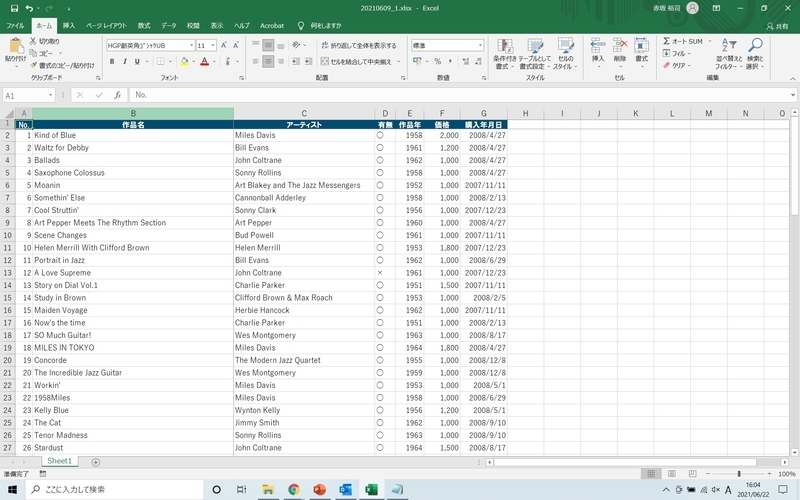Click the fill color yellow swatch
800x500 pixels.
point(184,61)
